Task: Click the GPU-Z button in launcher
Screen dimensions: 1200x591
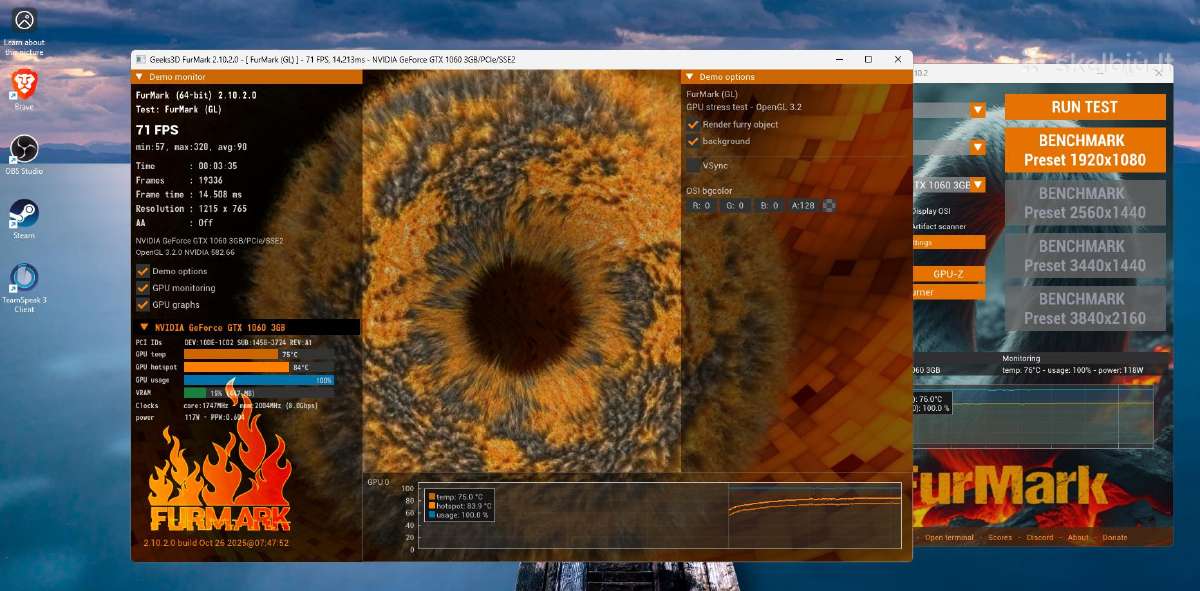Action: (949, 273)
